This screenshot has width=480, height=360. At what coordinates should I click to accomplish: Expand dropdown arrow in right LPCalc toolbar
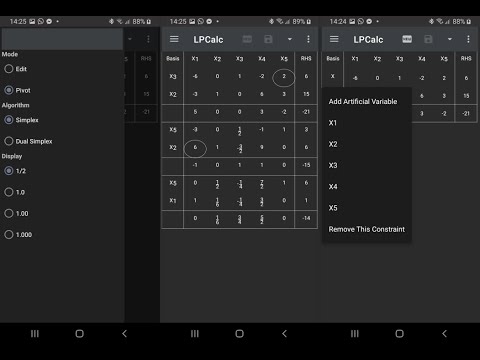(450, 39)
